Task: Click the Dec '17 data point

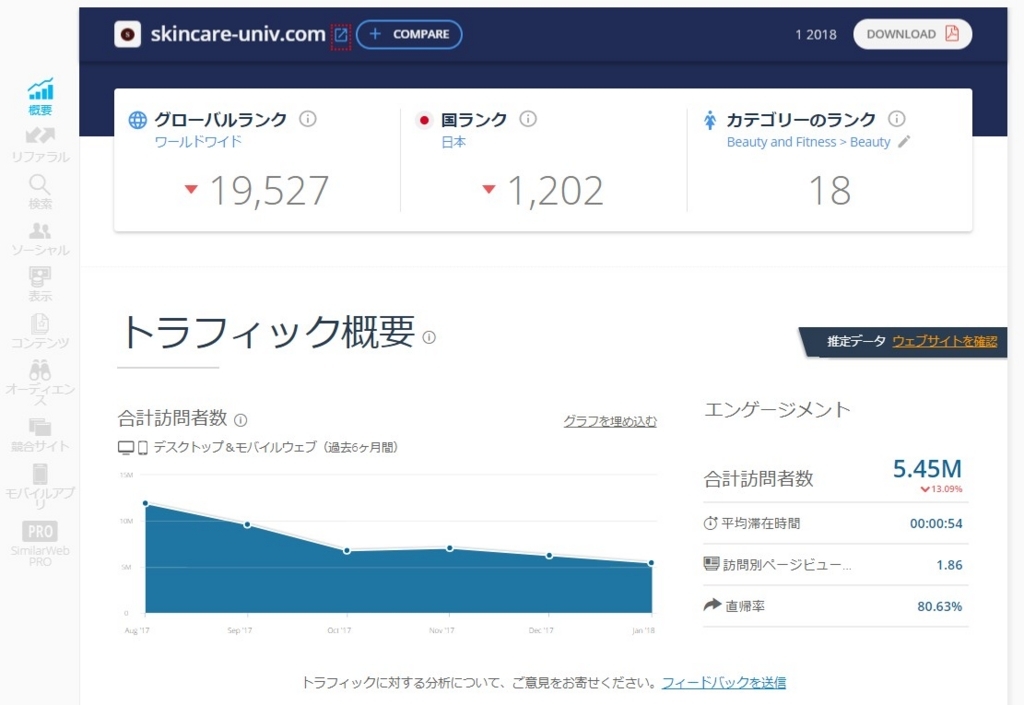Action: (549, 556)
